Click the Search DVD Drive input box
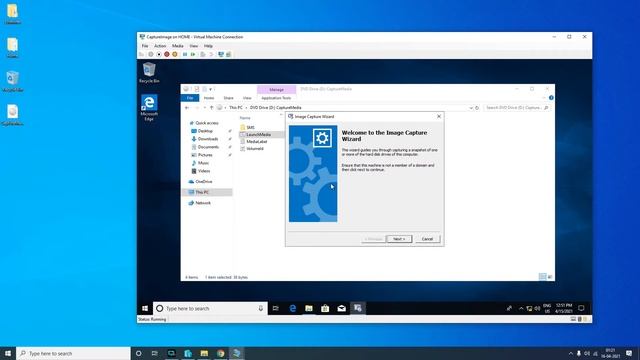 517,108
